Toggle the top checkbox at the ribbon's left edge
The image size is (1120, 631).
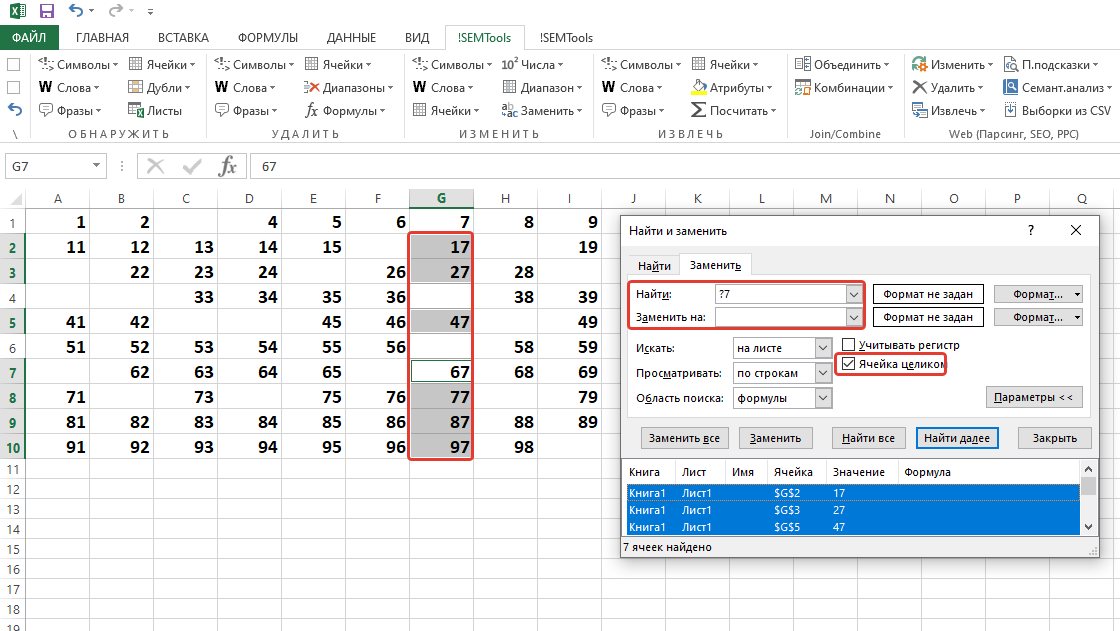pos(13,64)
